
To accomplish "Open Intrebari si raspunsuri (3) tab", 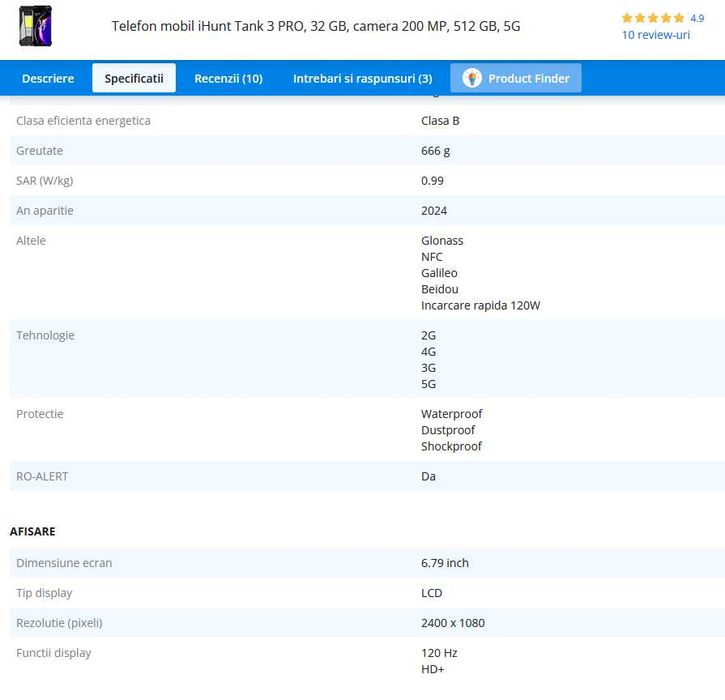I will click(362, 78).
